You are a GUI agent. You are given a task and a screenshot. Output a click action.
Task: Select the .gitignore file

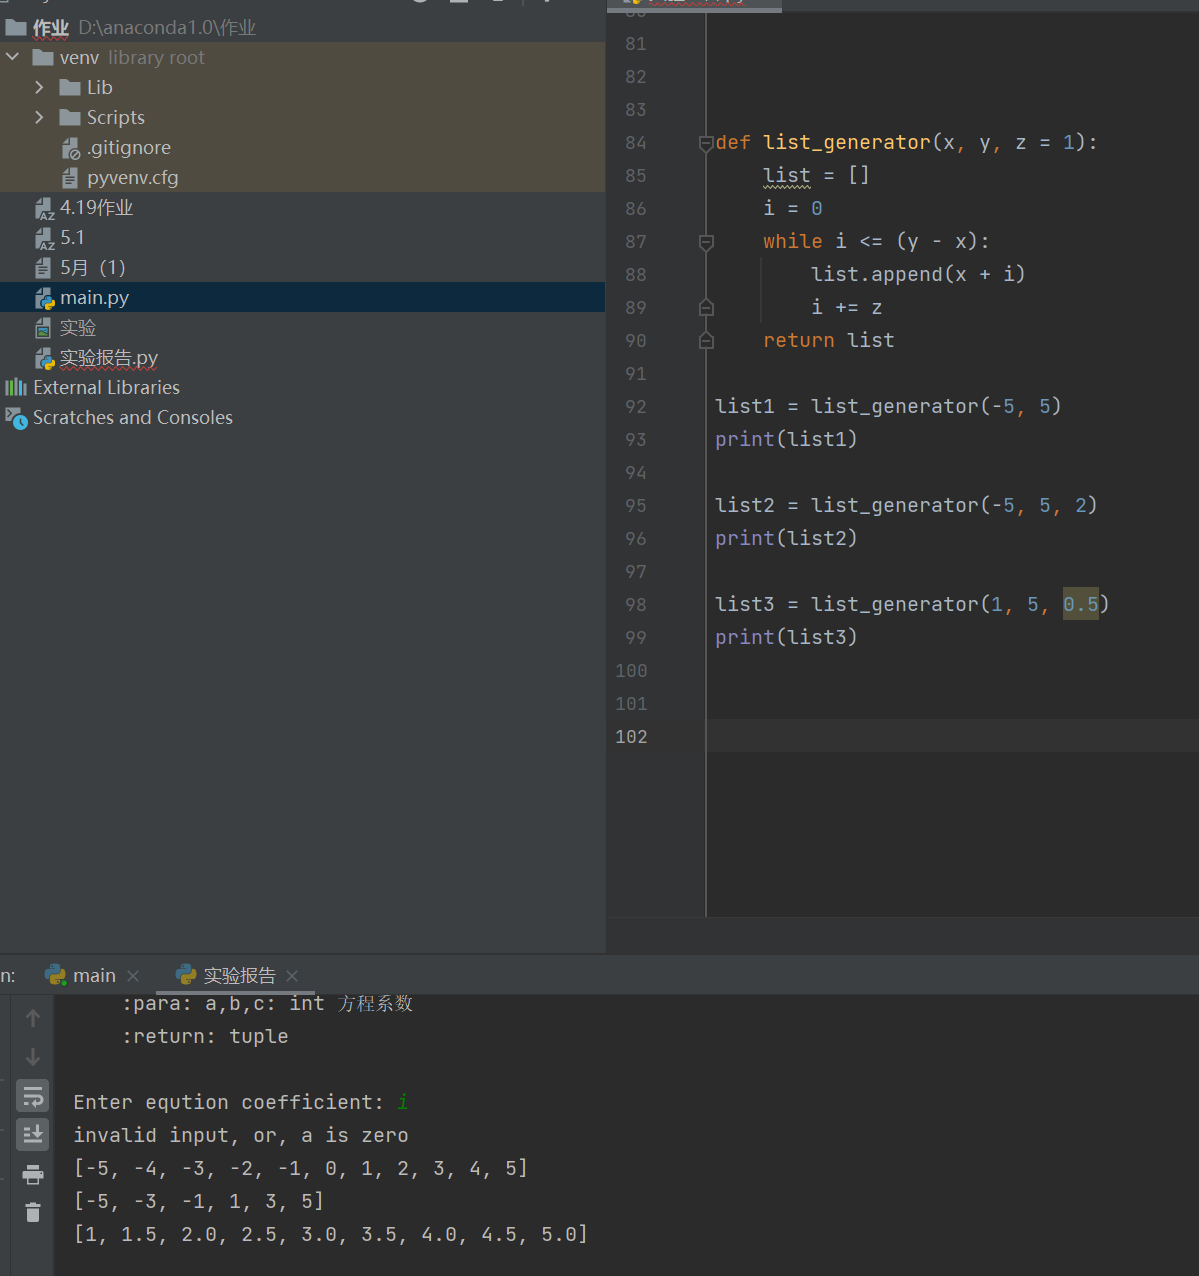(128, 147)
